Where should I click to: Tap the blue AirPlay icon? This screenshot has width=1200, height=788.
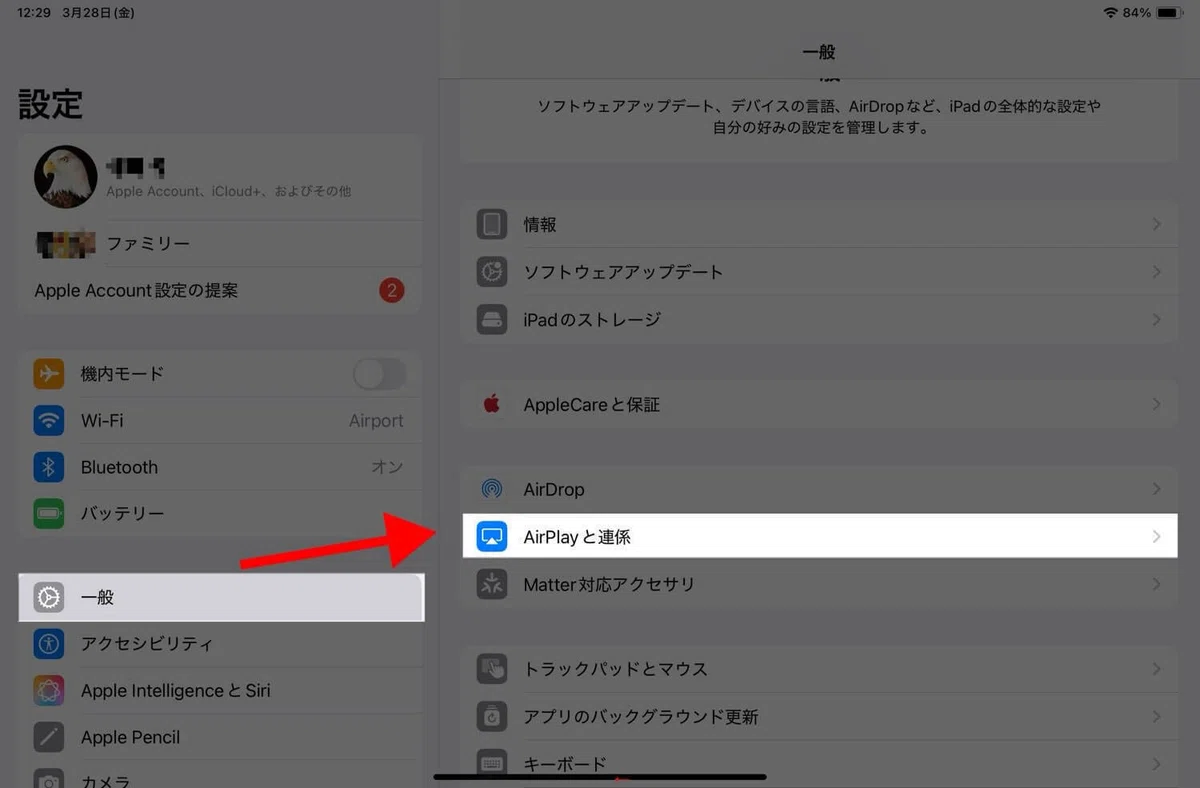[491, 537]
